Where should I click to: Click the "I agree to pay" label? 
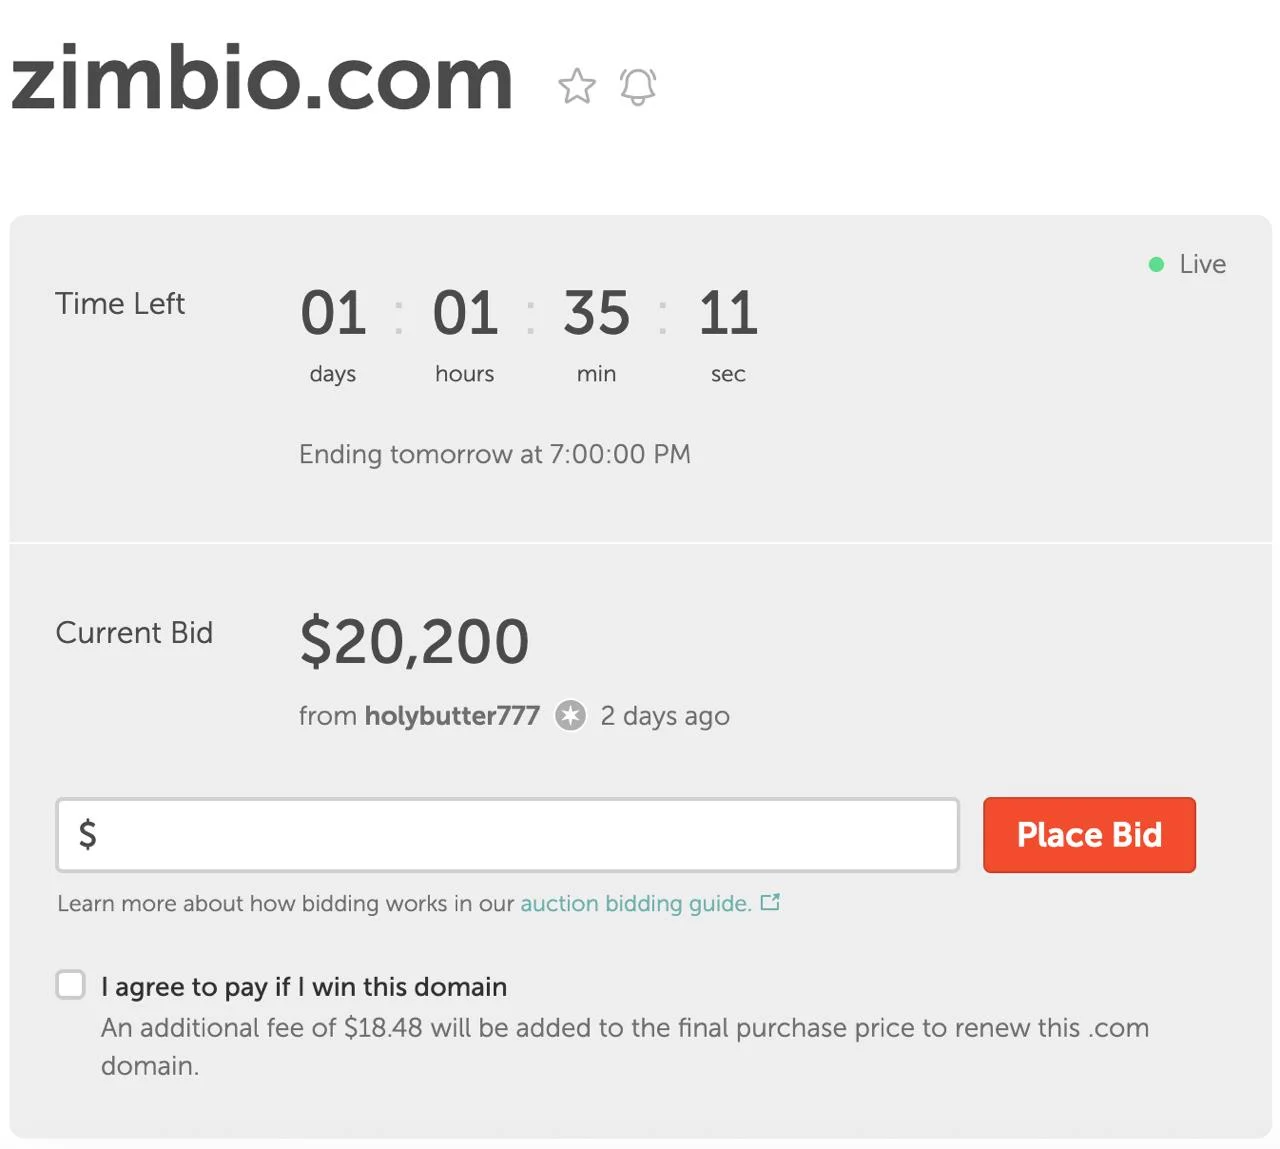304,987
